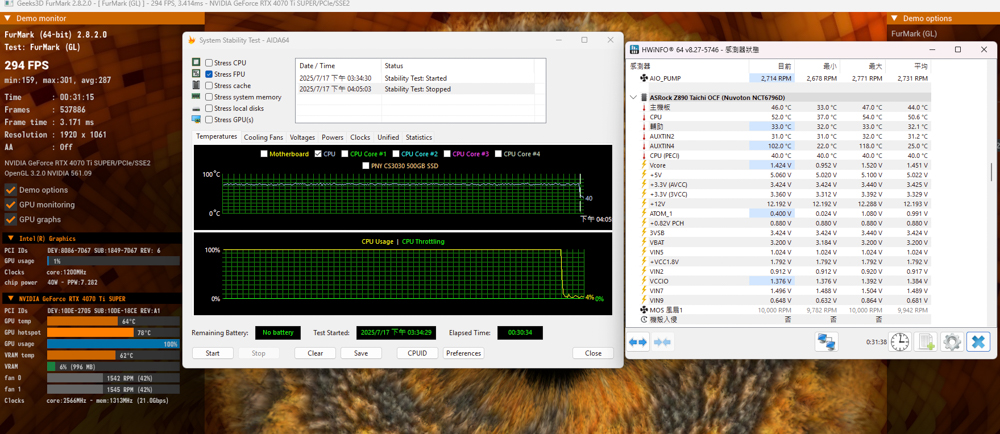Screen dimensions: 1000x434
Task: Click HWiNFO collapse columns faded arrows icon
Action: click(x=662, y=343)
